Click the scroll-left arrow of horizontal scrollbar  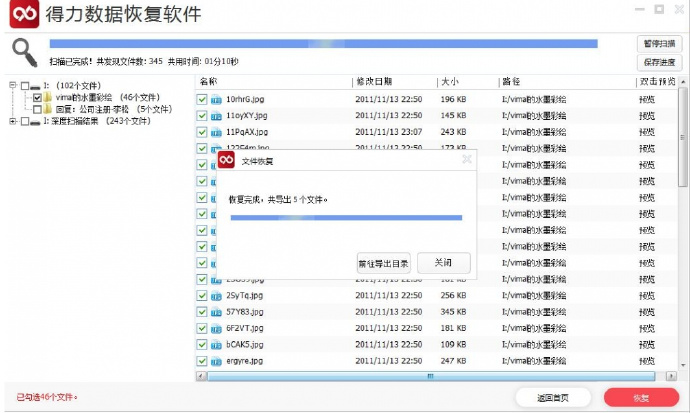(x=201, y=376)
